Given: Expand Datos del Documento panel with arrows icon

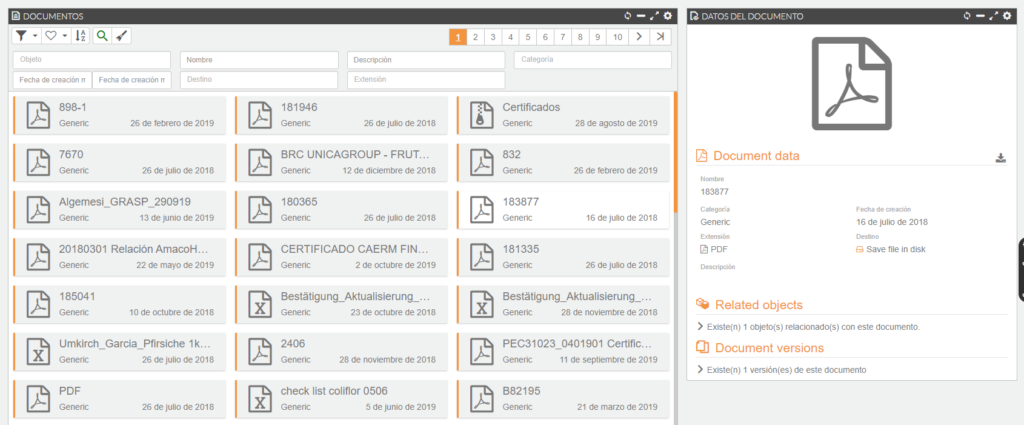Looking at the screenshot, I should click(993, 16).
